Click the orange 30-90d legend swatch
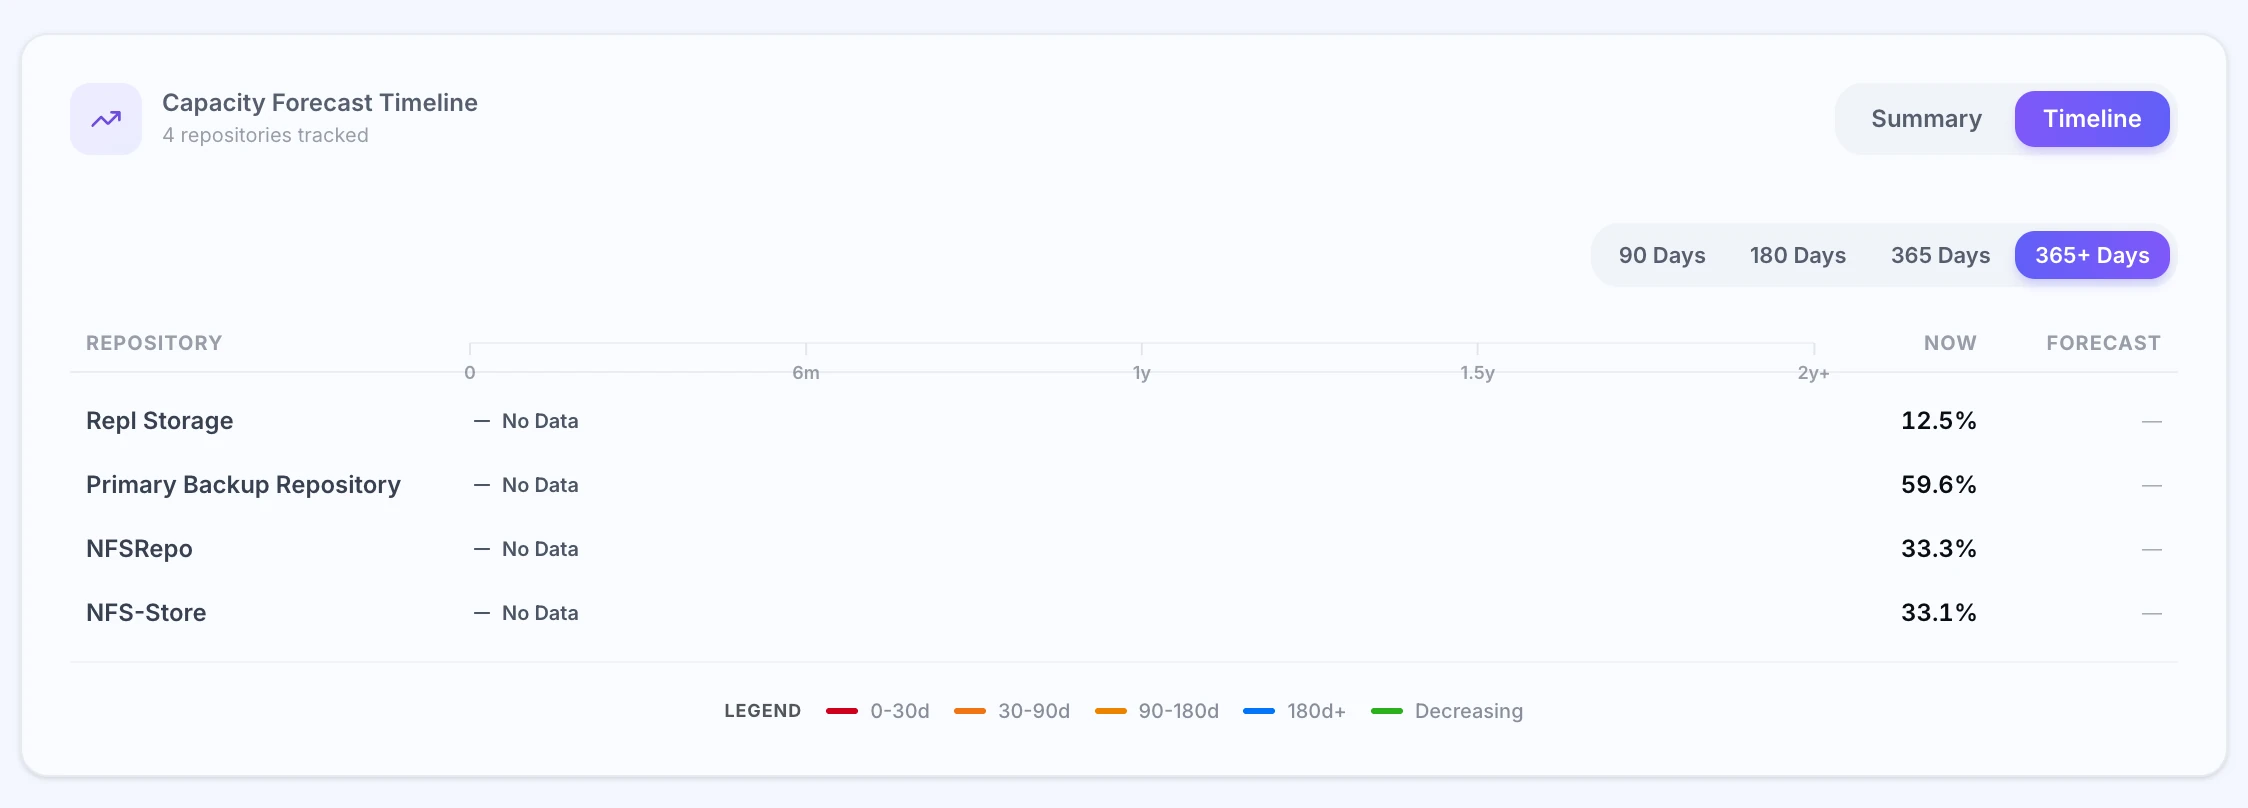Screen dimensions: 2248x808 tap(970, 711)
